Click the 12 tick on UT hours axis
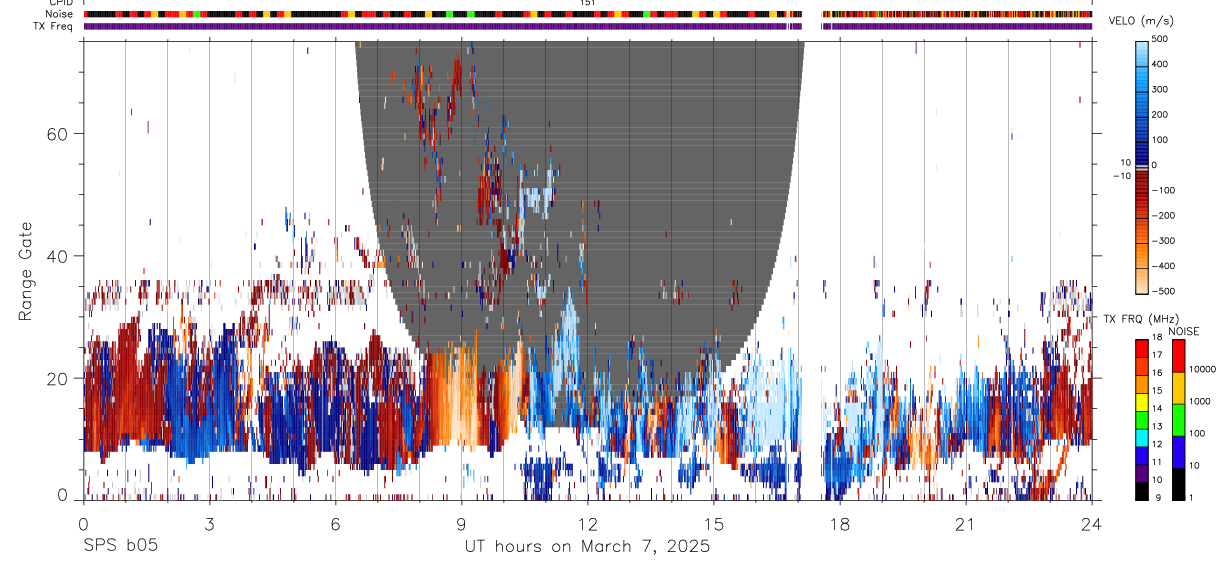Screen dimensions: 1228x567 click(587, 522)
